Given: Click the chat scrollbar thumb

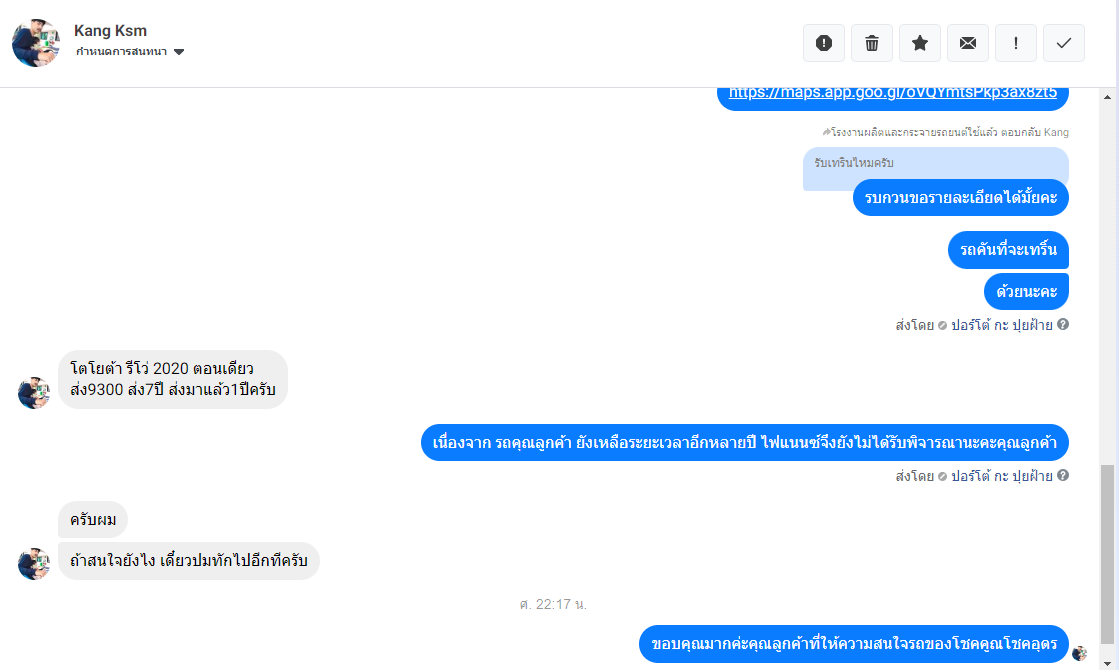Looking at the screenshot, I should click(1107, 554).
